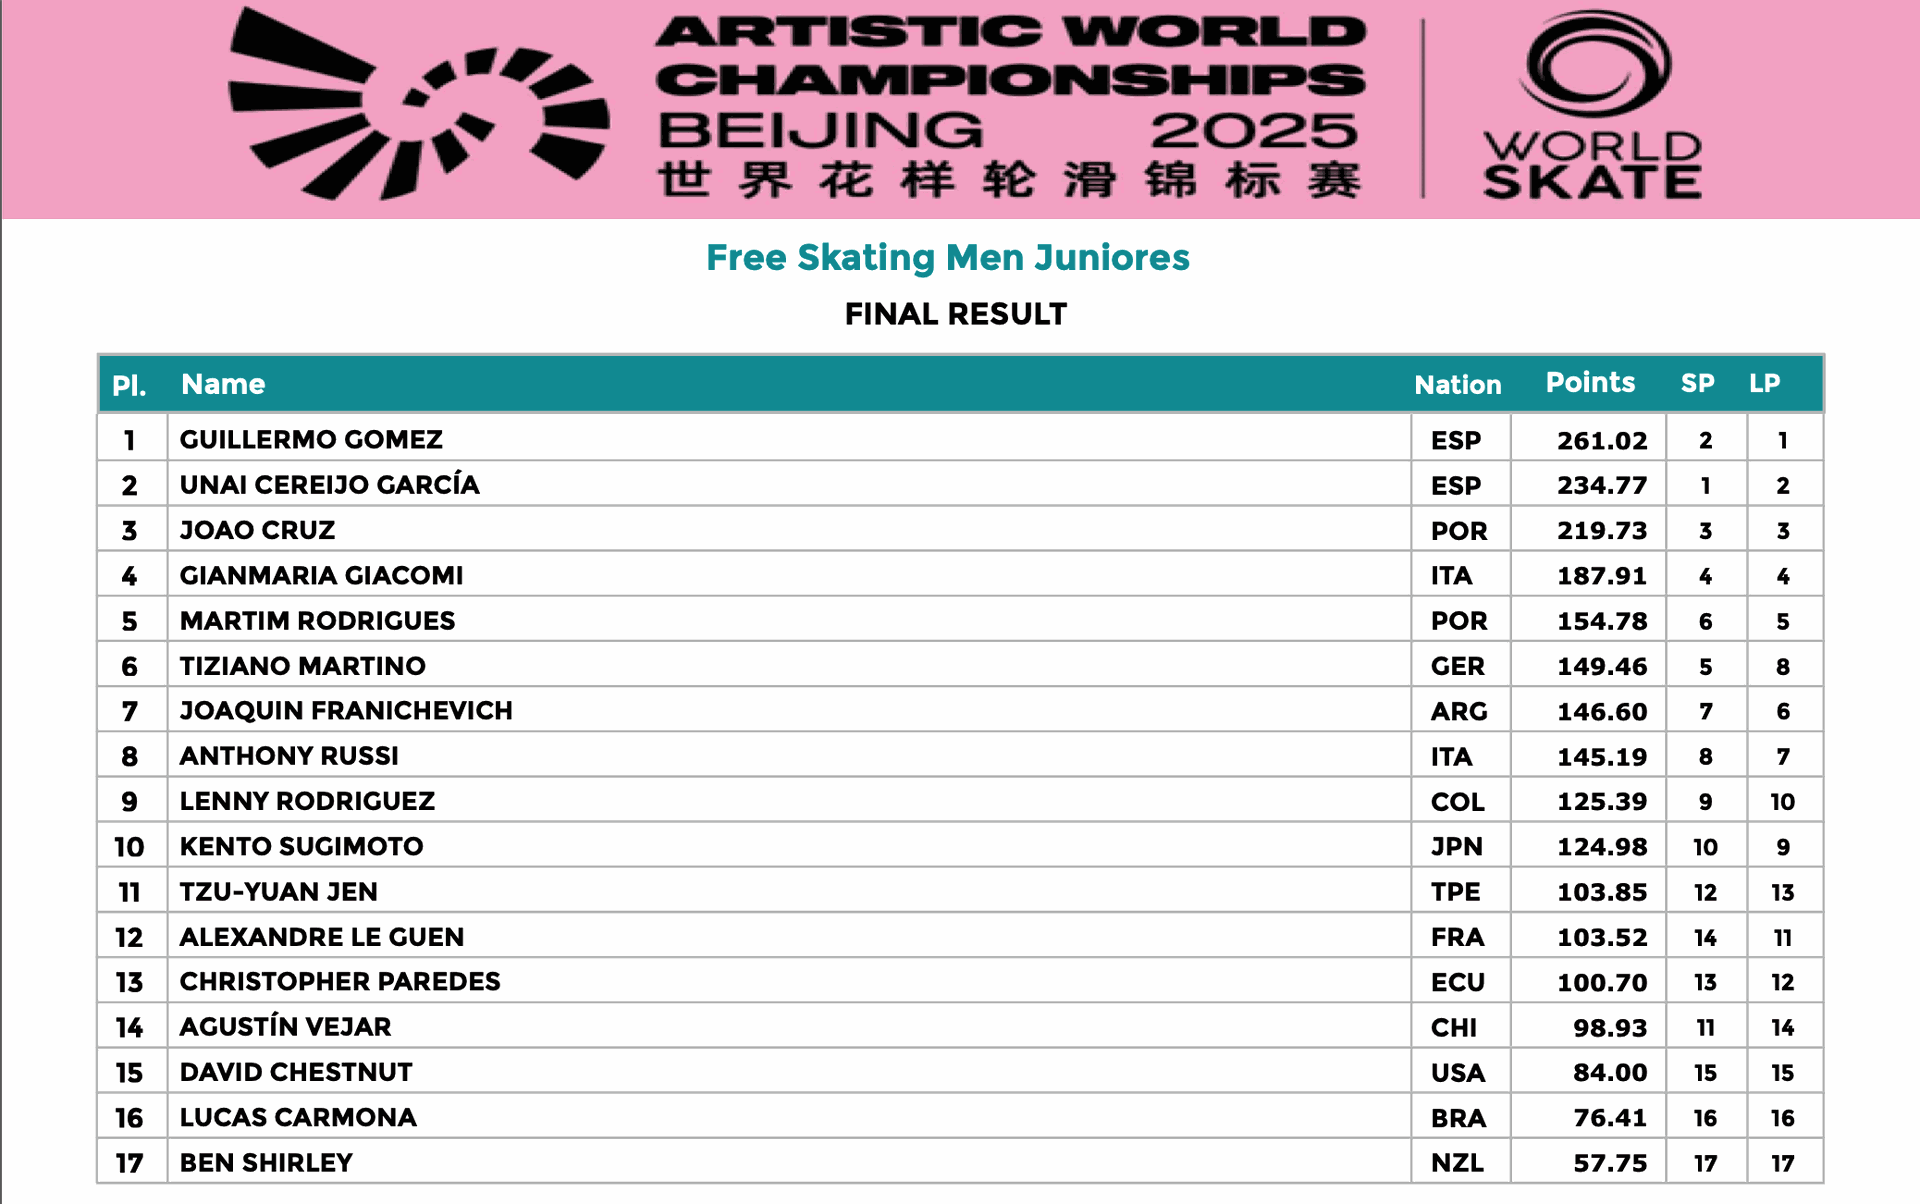Click the Pl. column header

(x=129, y=385)
